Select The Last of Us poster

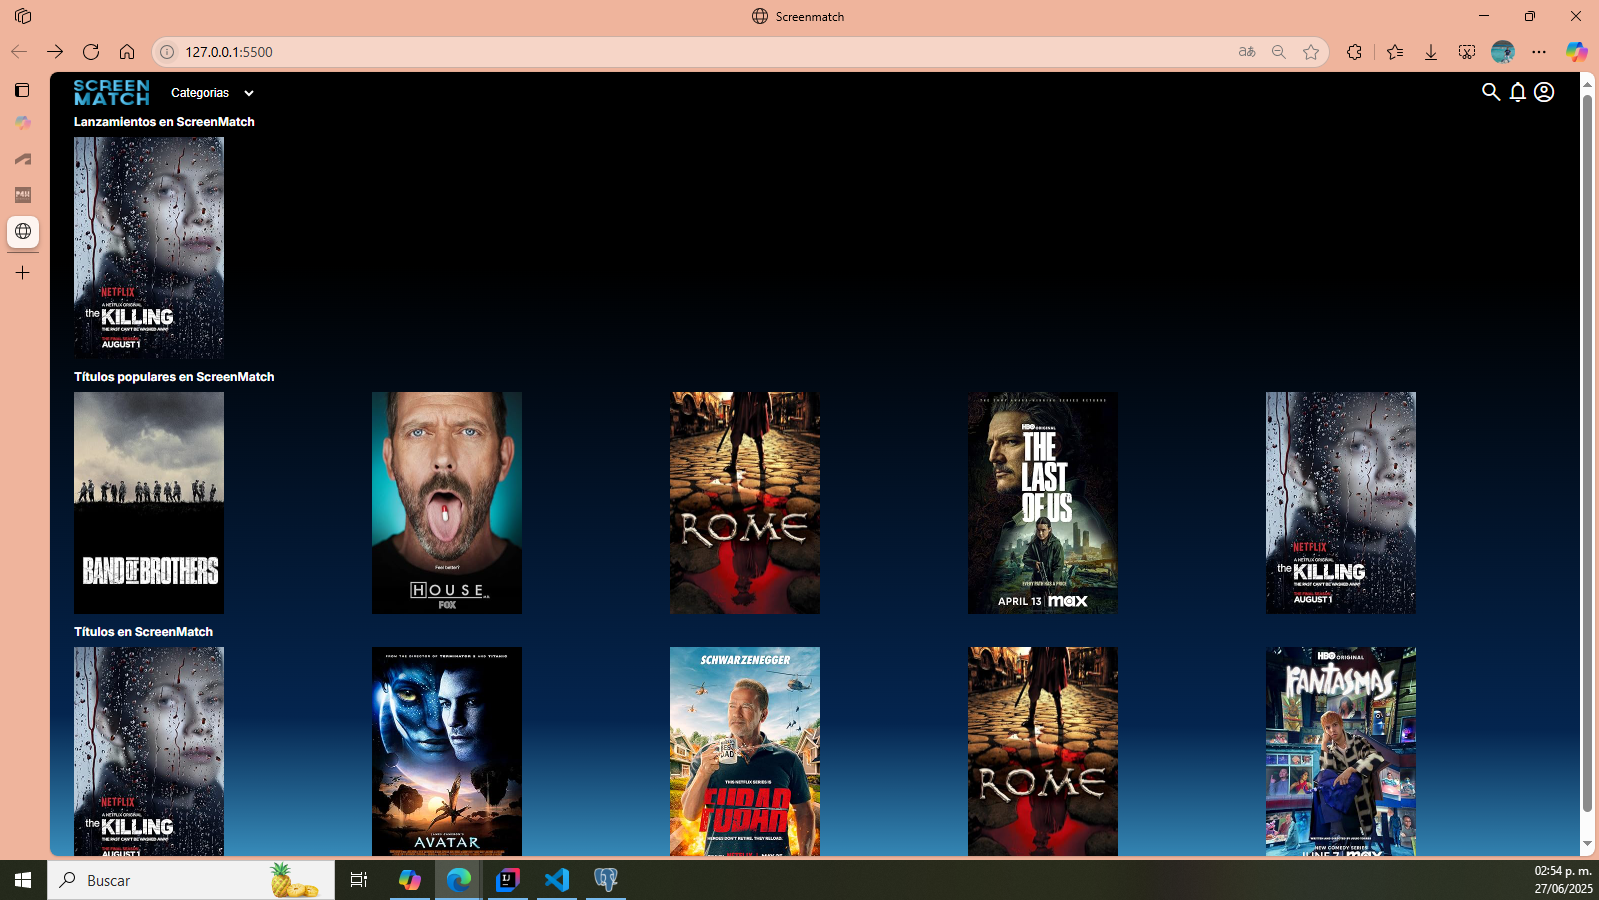pos(1043,503)
